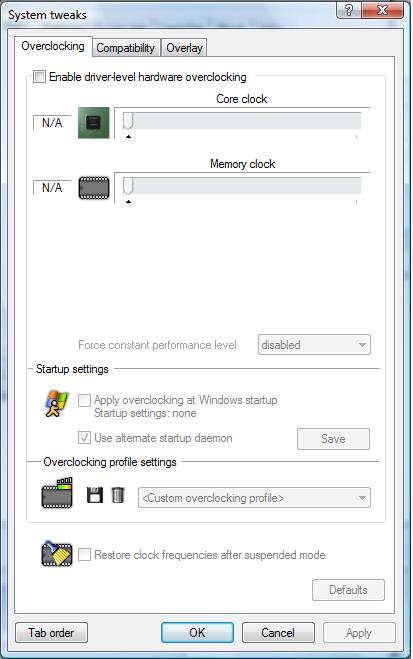Switch to the Compatibility tab
413x659 pixels.
tap(126, 48)
